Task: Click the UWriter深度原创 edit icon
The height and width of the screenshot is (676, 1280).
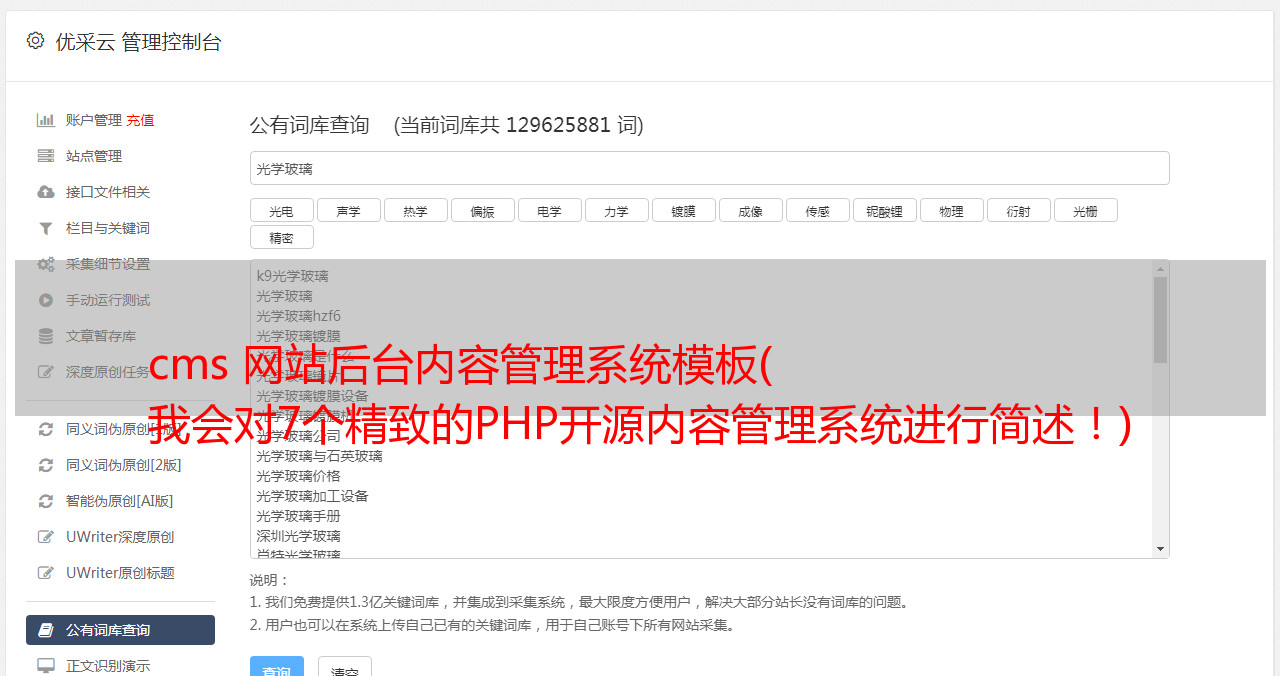Action: (x=46, y=537)
